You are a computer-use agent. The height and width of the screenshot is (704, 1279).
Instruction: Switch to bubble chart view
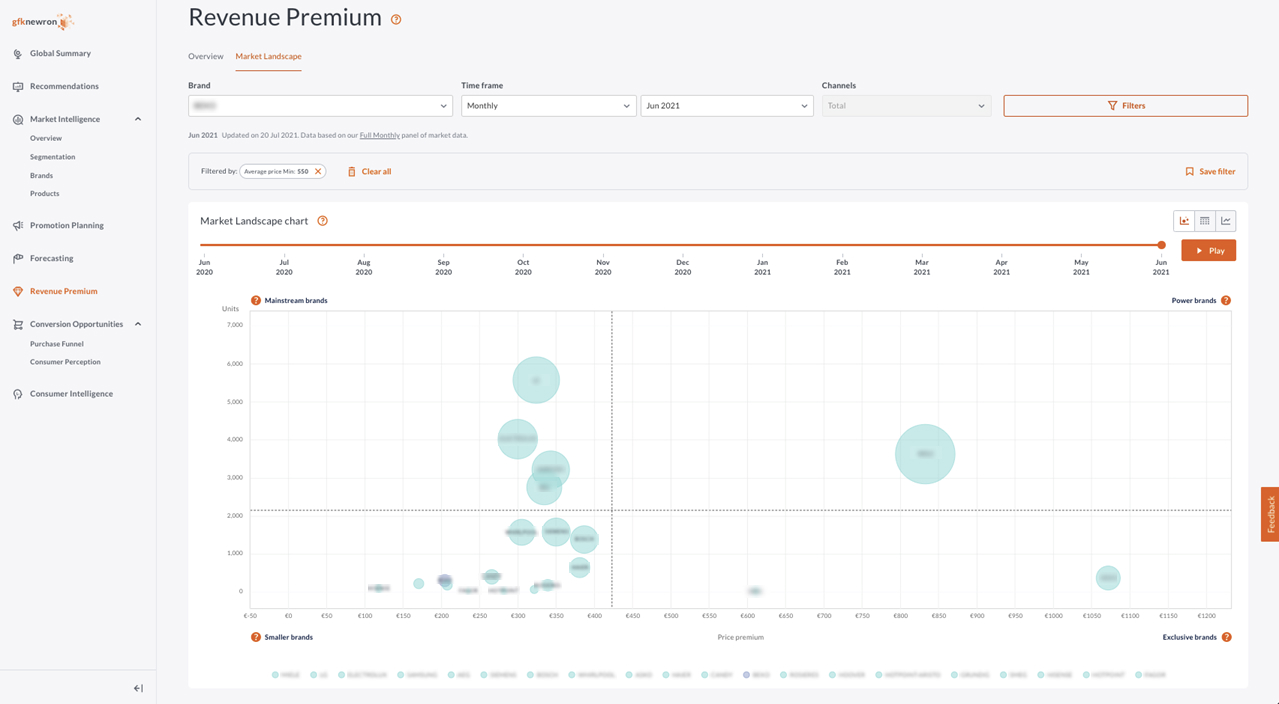(x=1184, y=221)
